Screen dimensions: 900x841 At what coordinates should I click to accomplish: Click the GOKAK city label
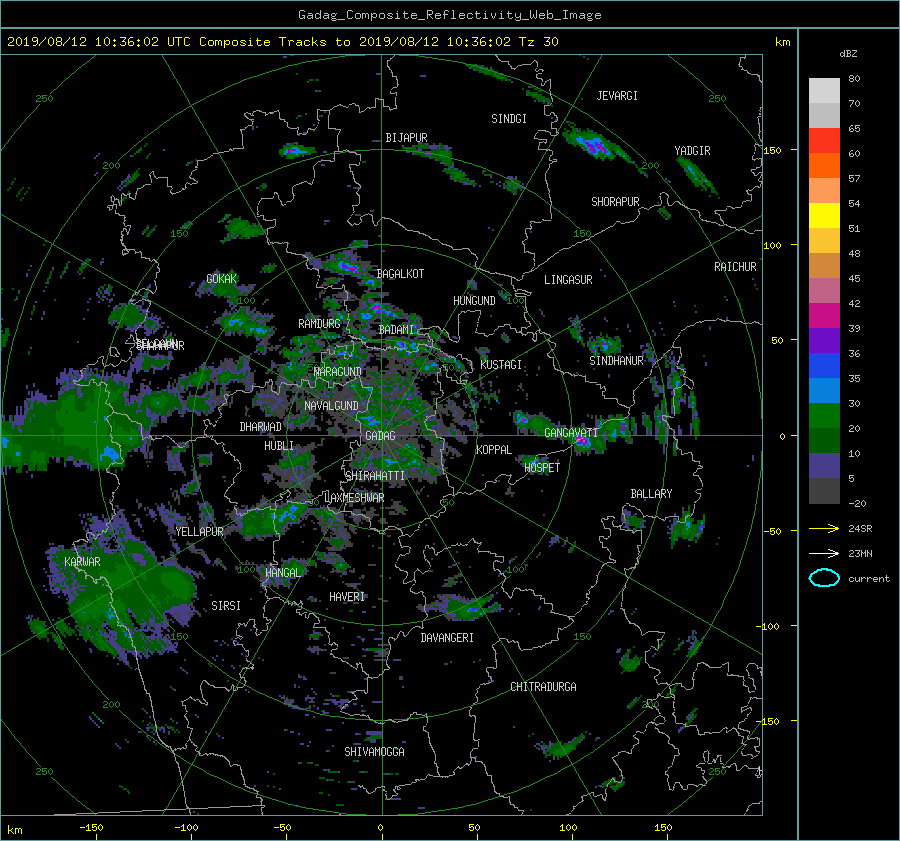pyautogui.click(x=222, y=278)
